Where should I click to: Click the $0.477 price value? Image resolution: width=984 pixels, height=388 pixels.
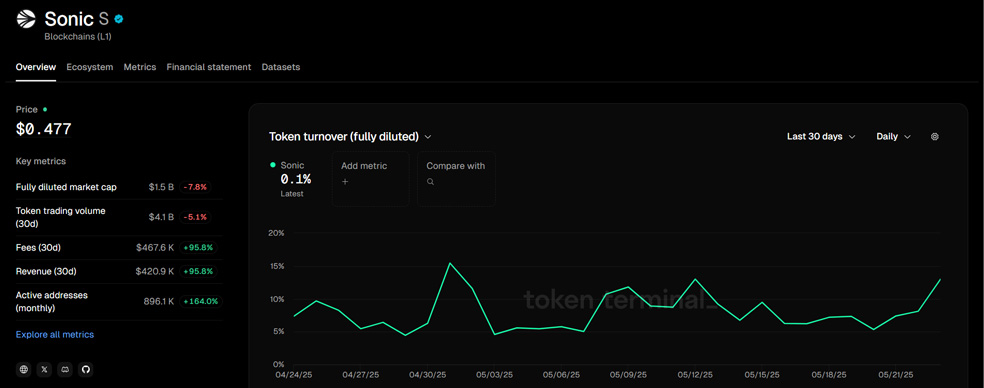[x=43, y=129]
